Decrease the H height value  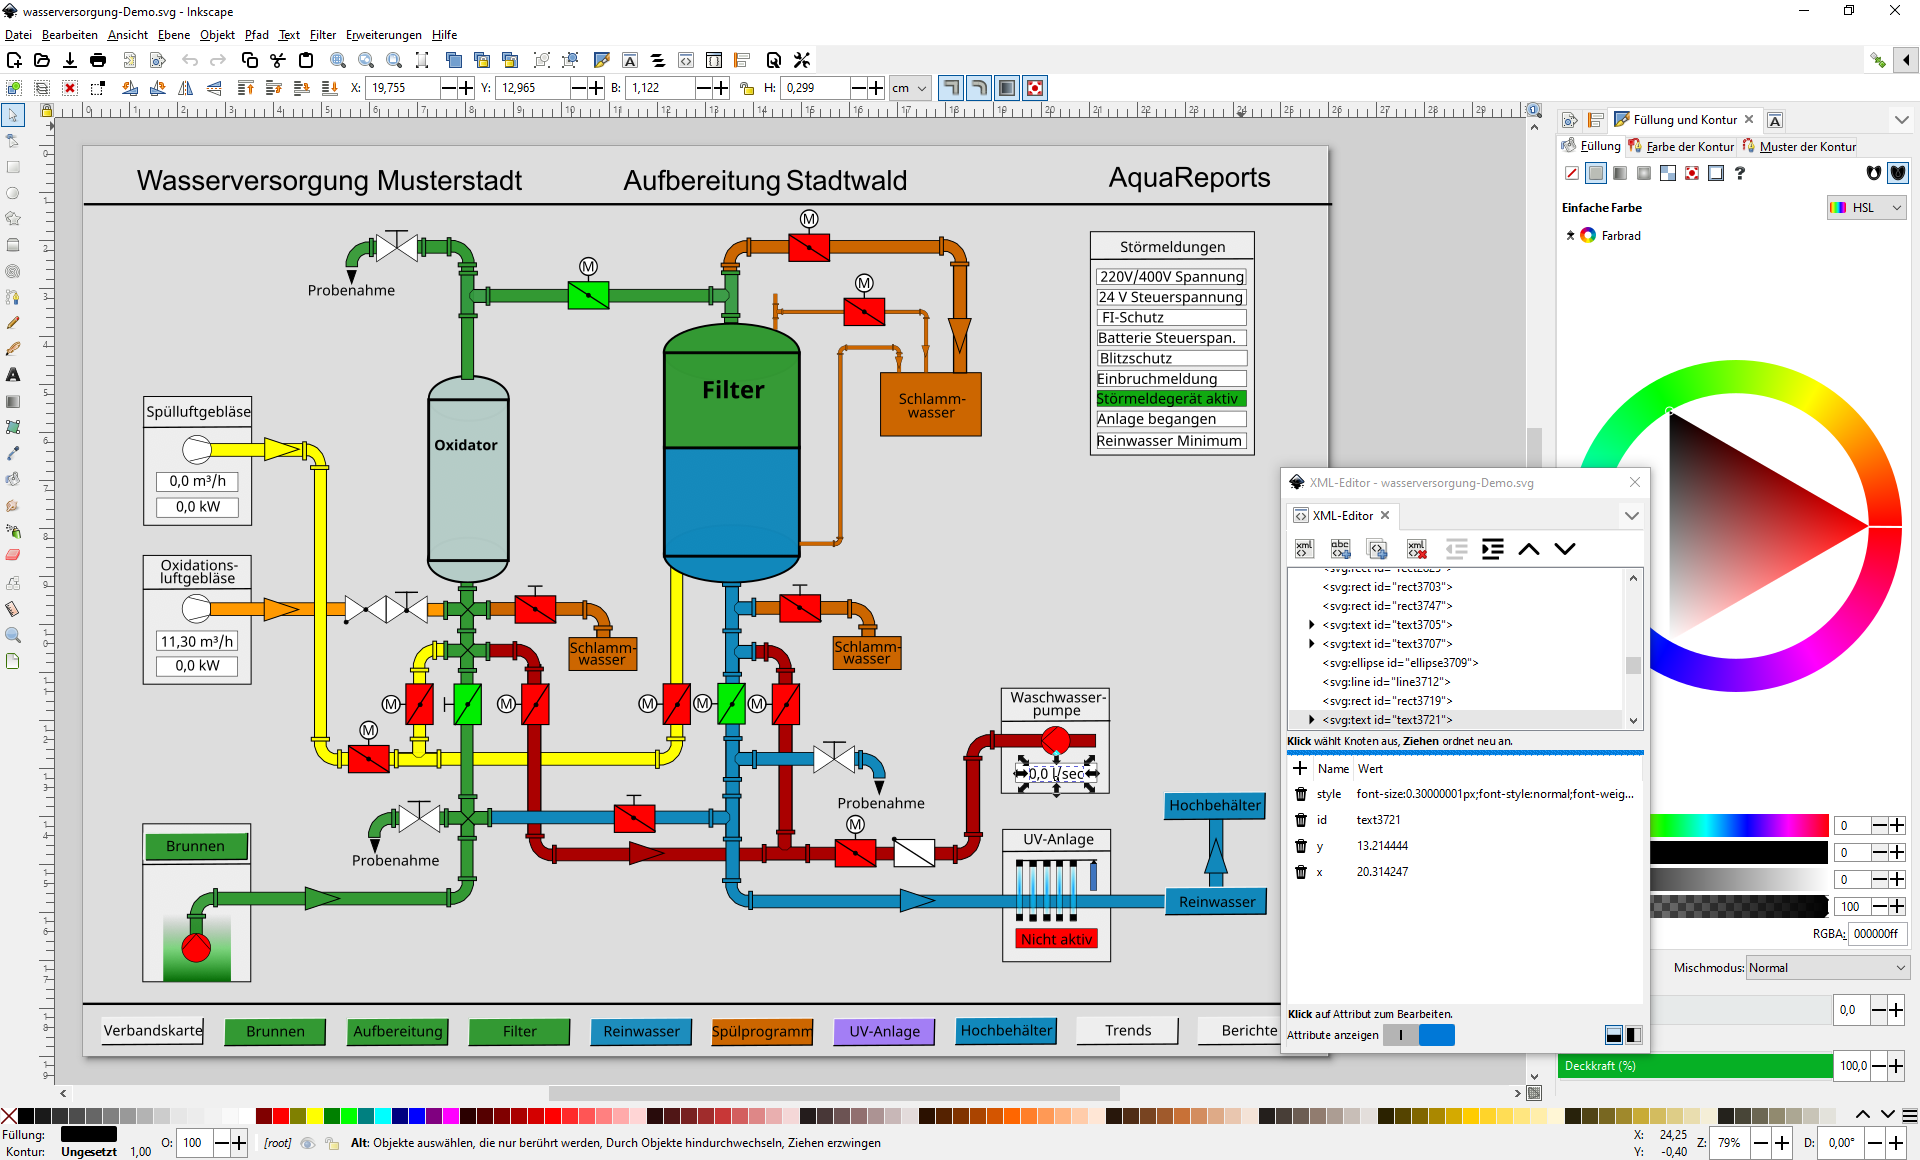[859, 88]
